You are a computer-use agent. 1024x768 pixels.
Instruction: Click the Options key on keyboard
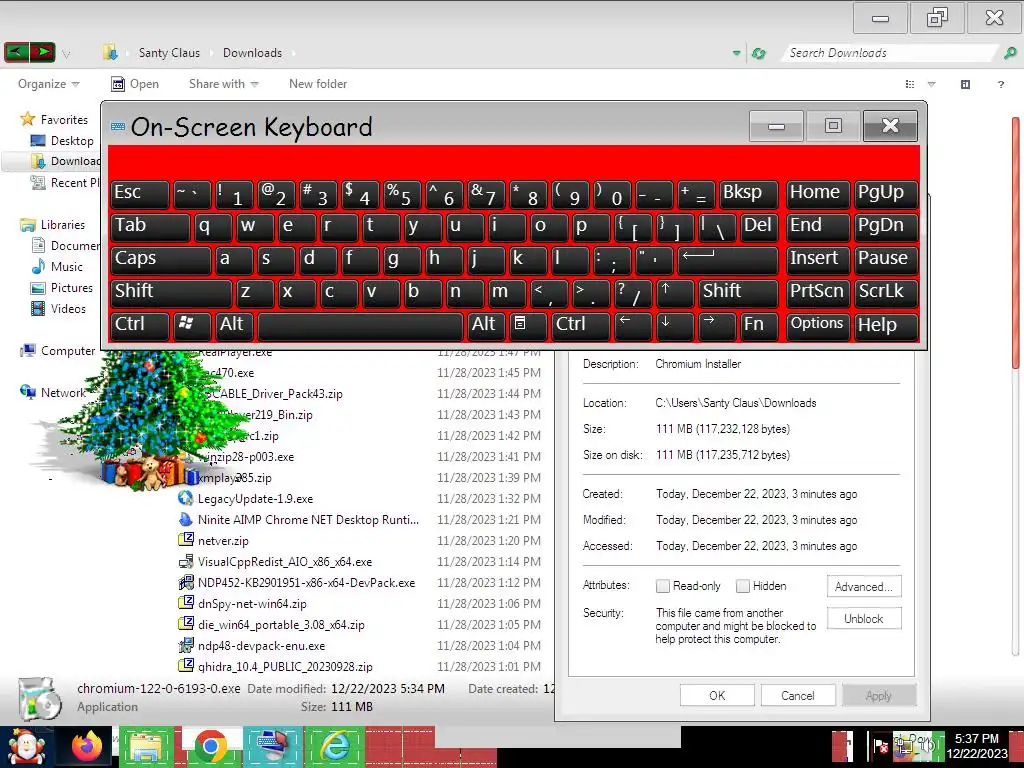[x=818, y=325]
